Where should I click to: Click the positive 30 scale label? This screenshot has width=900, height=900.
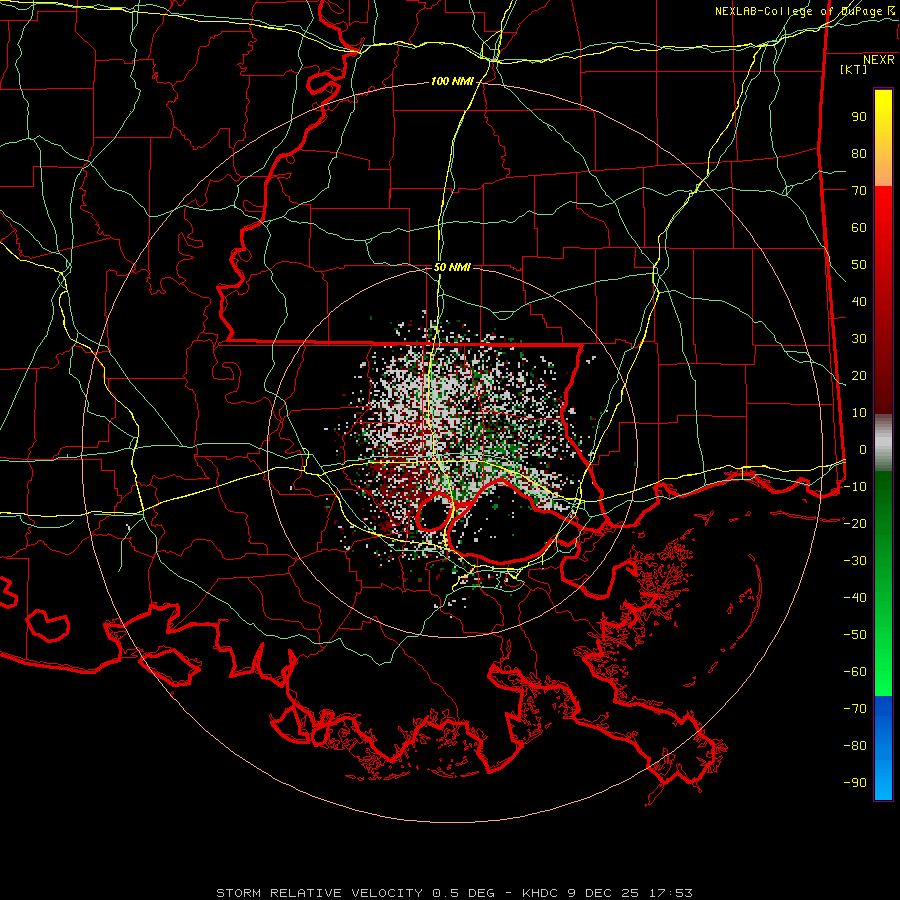[x=859, y=339]
